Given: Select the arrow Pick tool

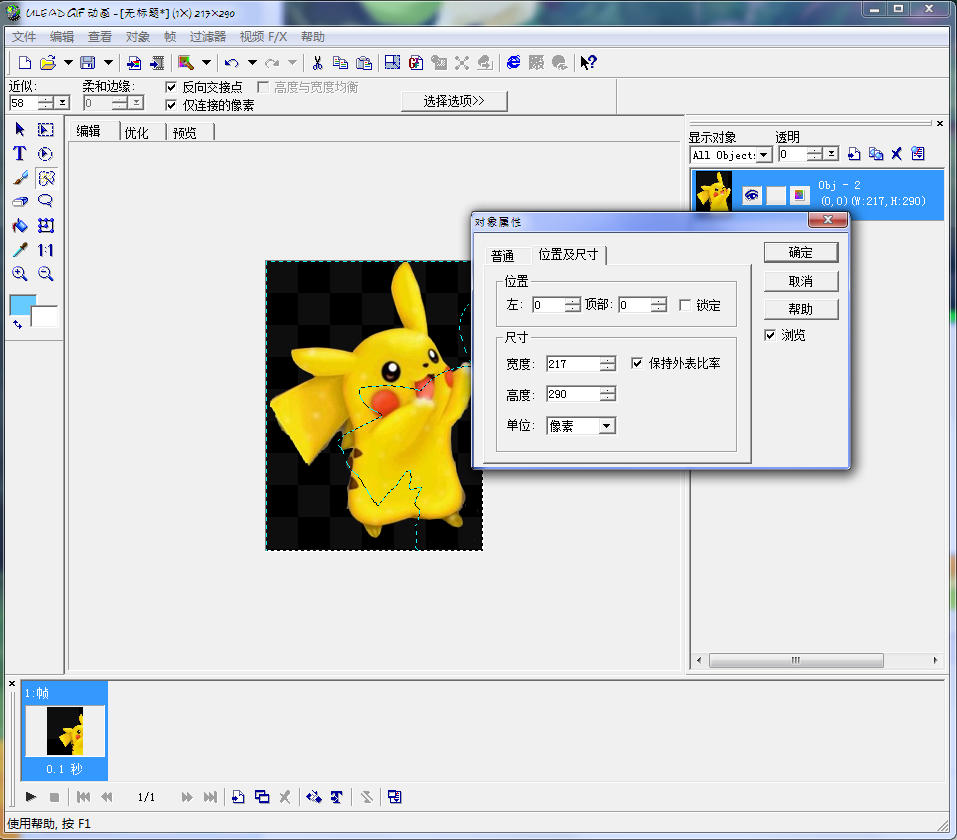Looking at the screenshot, I should click(x=20, y=129).
